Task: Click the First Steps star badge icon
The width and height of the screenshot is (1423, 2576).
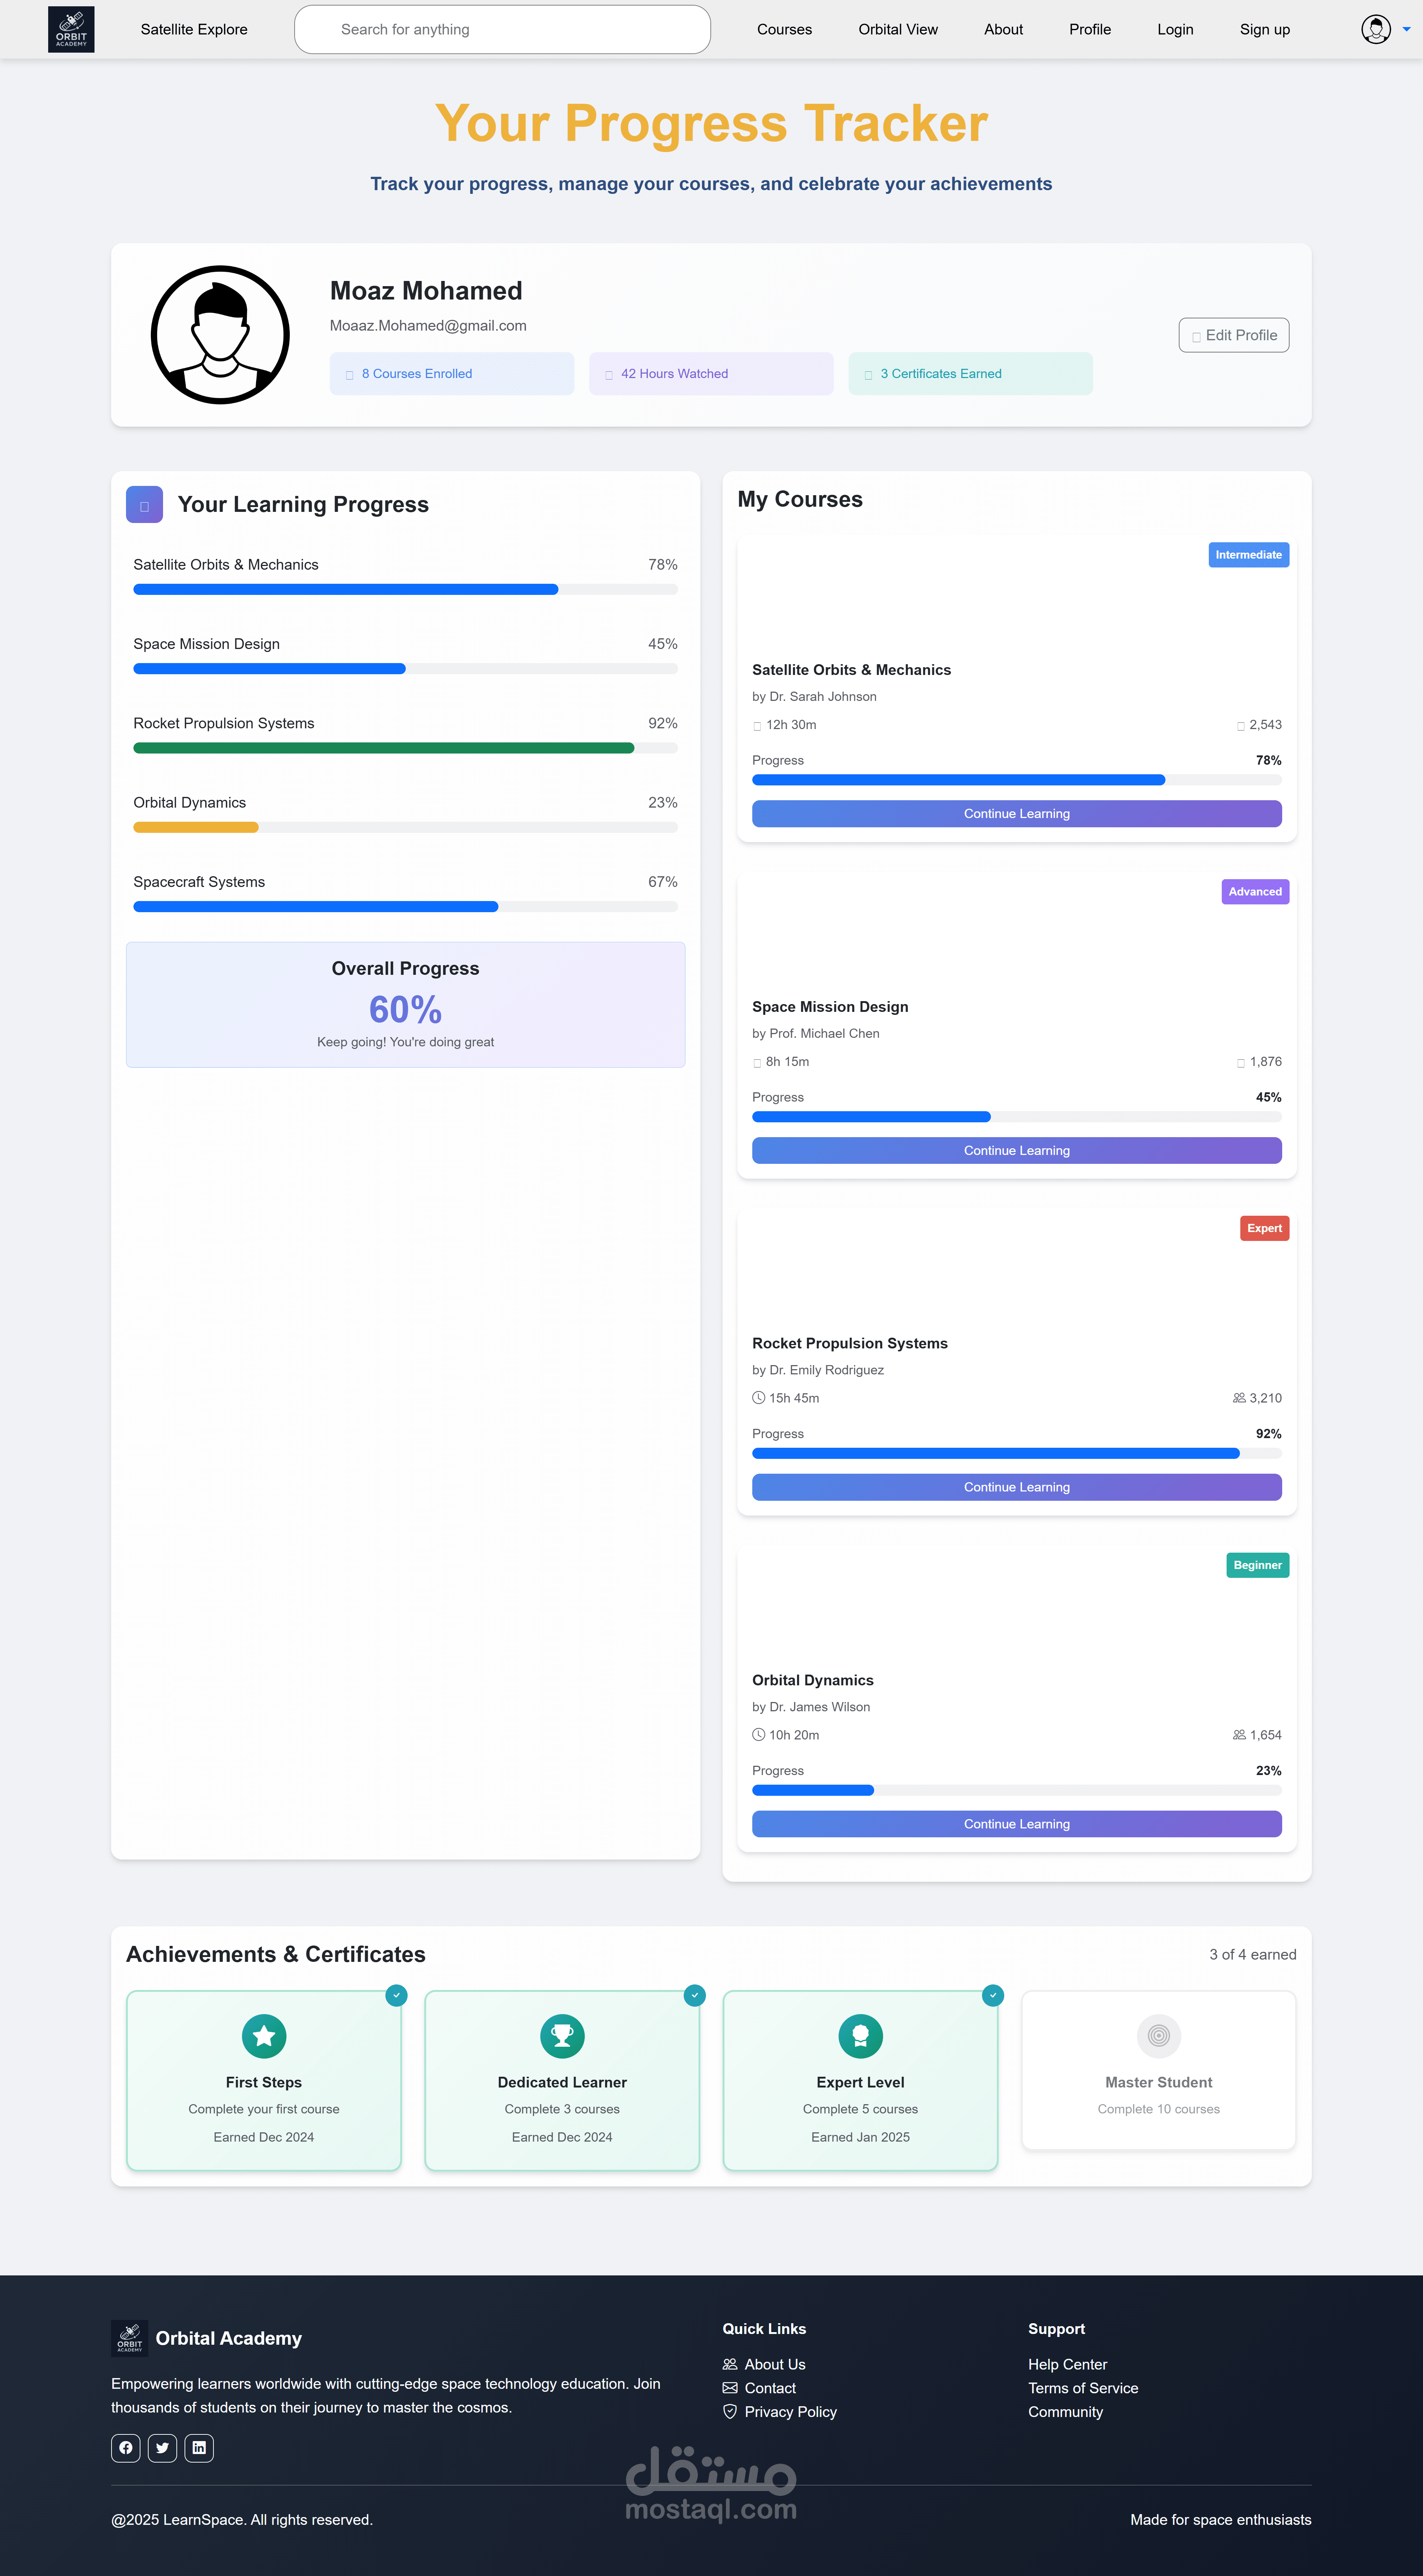Action: (x=264, y=2036)
